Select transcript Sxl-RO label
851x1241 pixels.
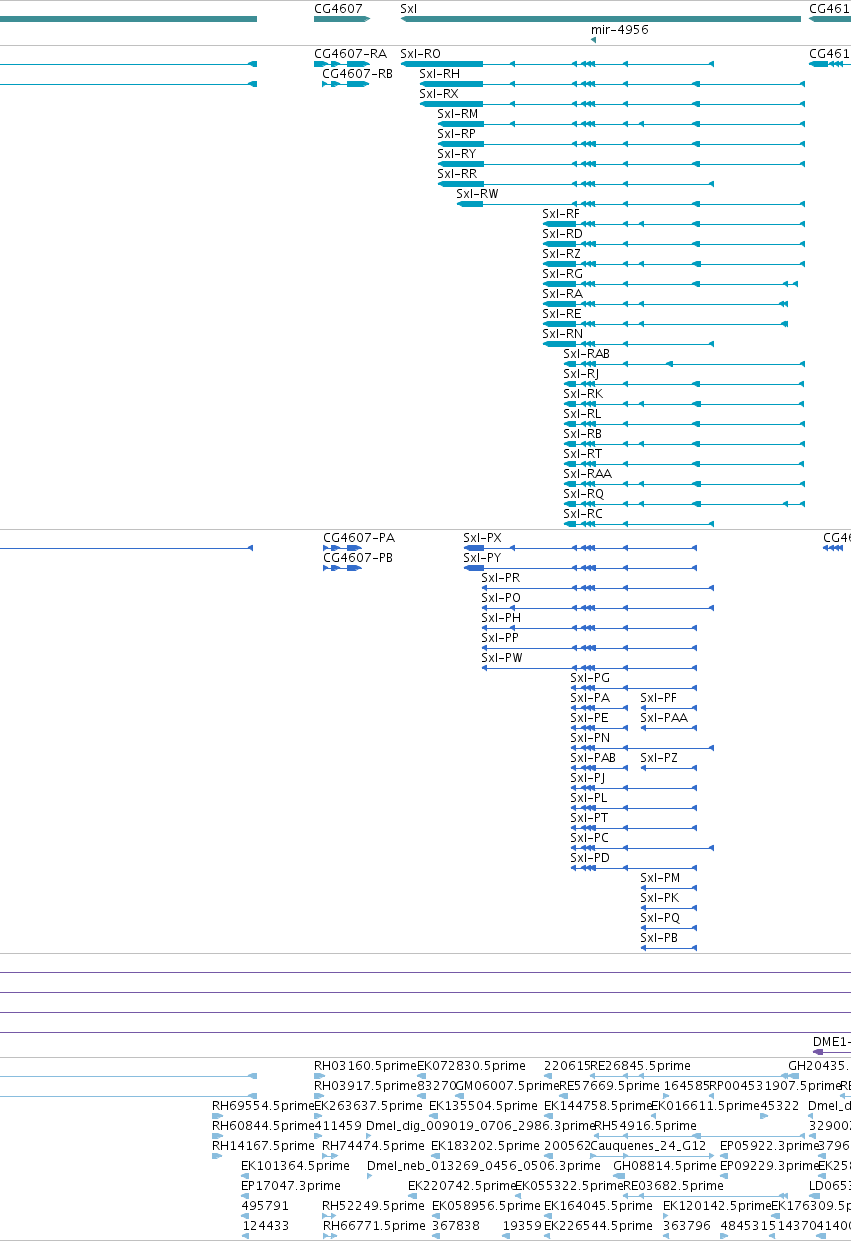point(420,54)
